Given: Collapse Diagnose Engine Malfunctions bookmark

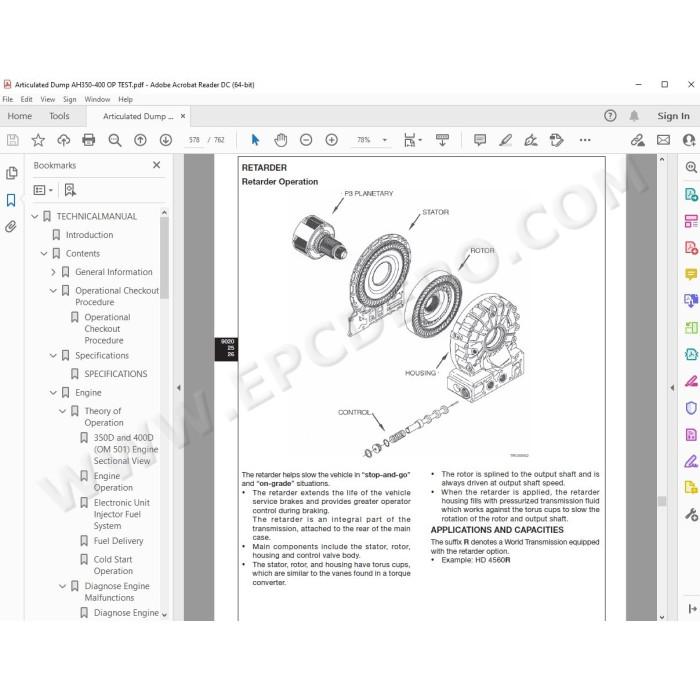Looking at the screenshot, I should pyautogui.click(x=62, y=586).
